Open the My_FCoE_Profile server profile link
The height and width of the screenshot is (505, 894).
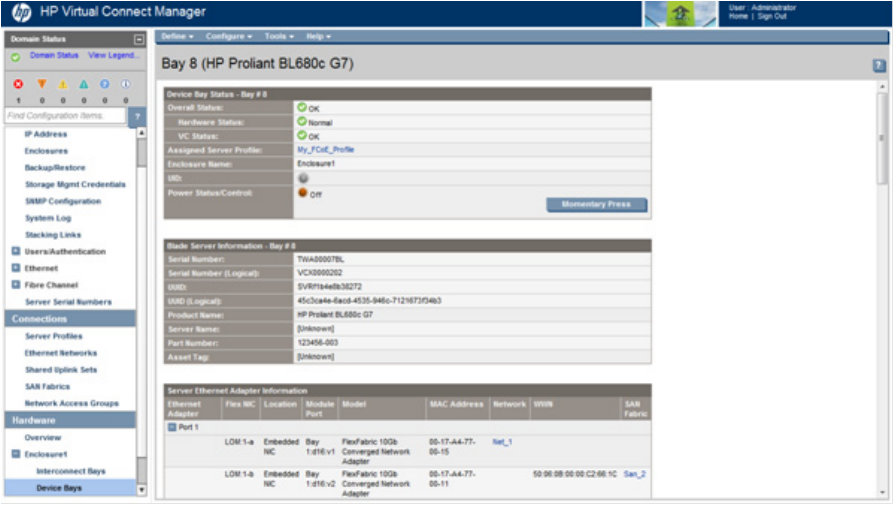(326, 149)
